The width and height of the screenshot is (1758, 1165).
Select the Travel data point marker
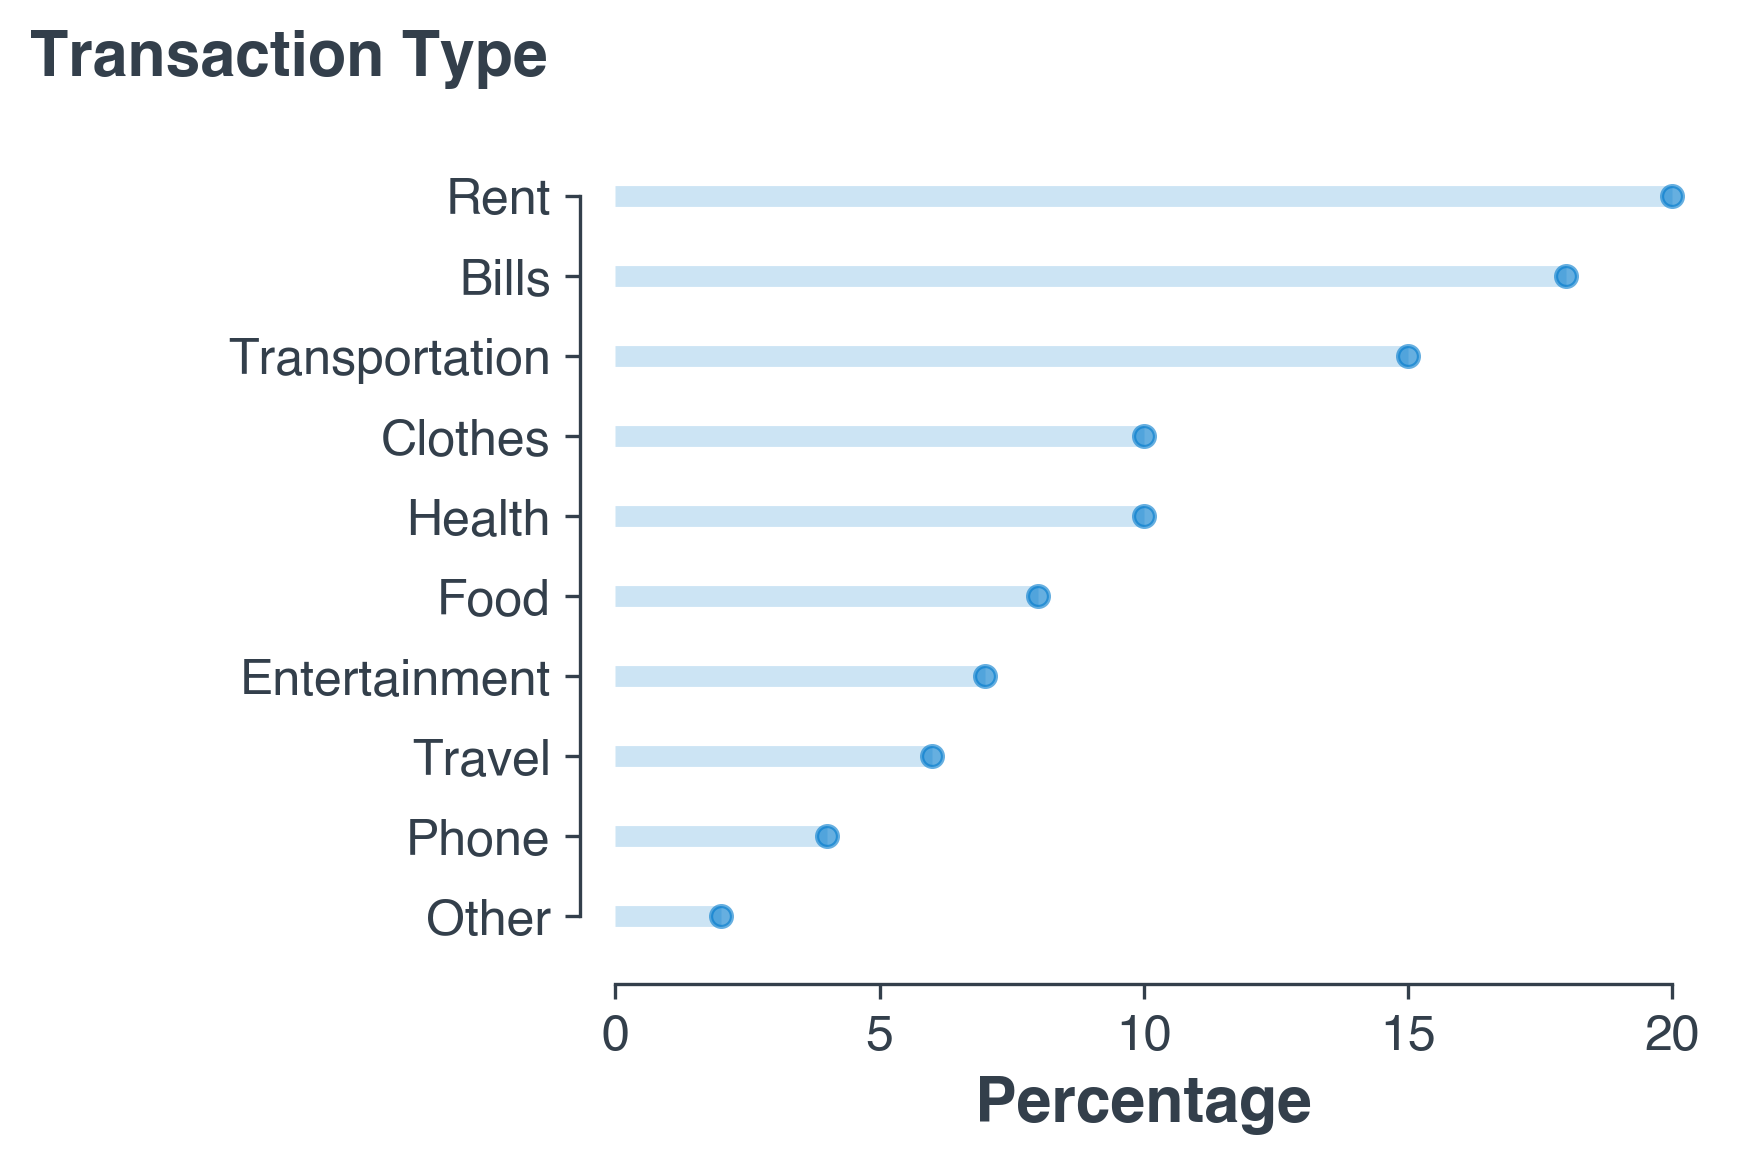(932, 756)
